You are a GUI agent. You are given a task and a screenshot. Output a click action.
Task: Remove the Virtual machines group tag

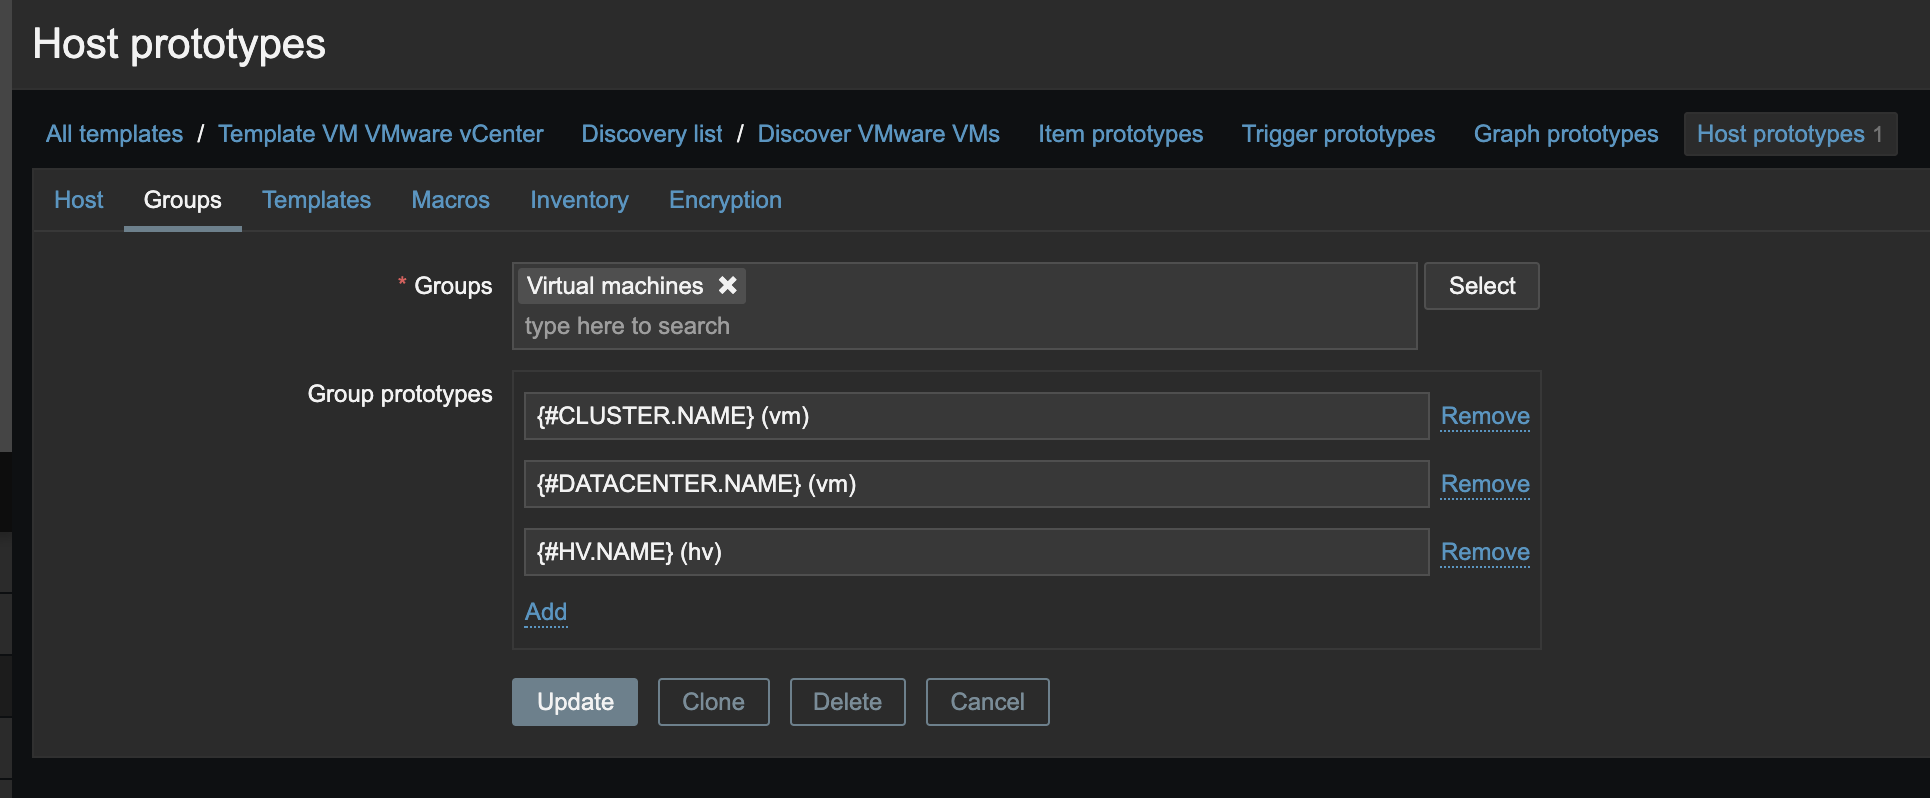point(728,286)
